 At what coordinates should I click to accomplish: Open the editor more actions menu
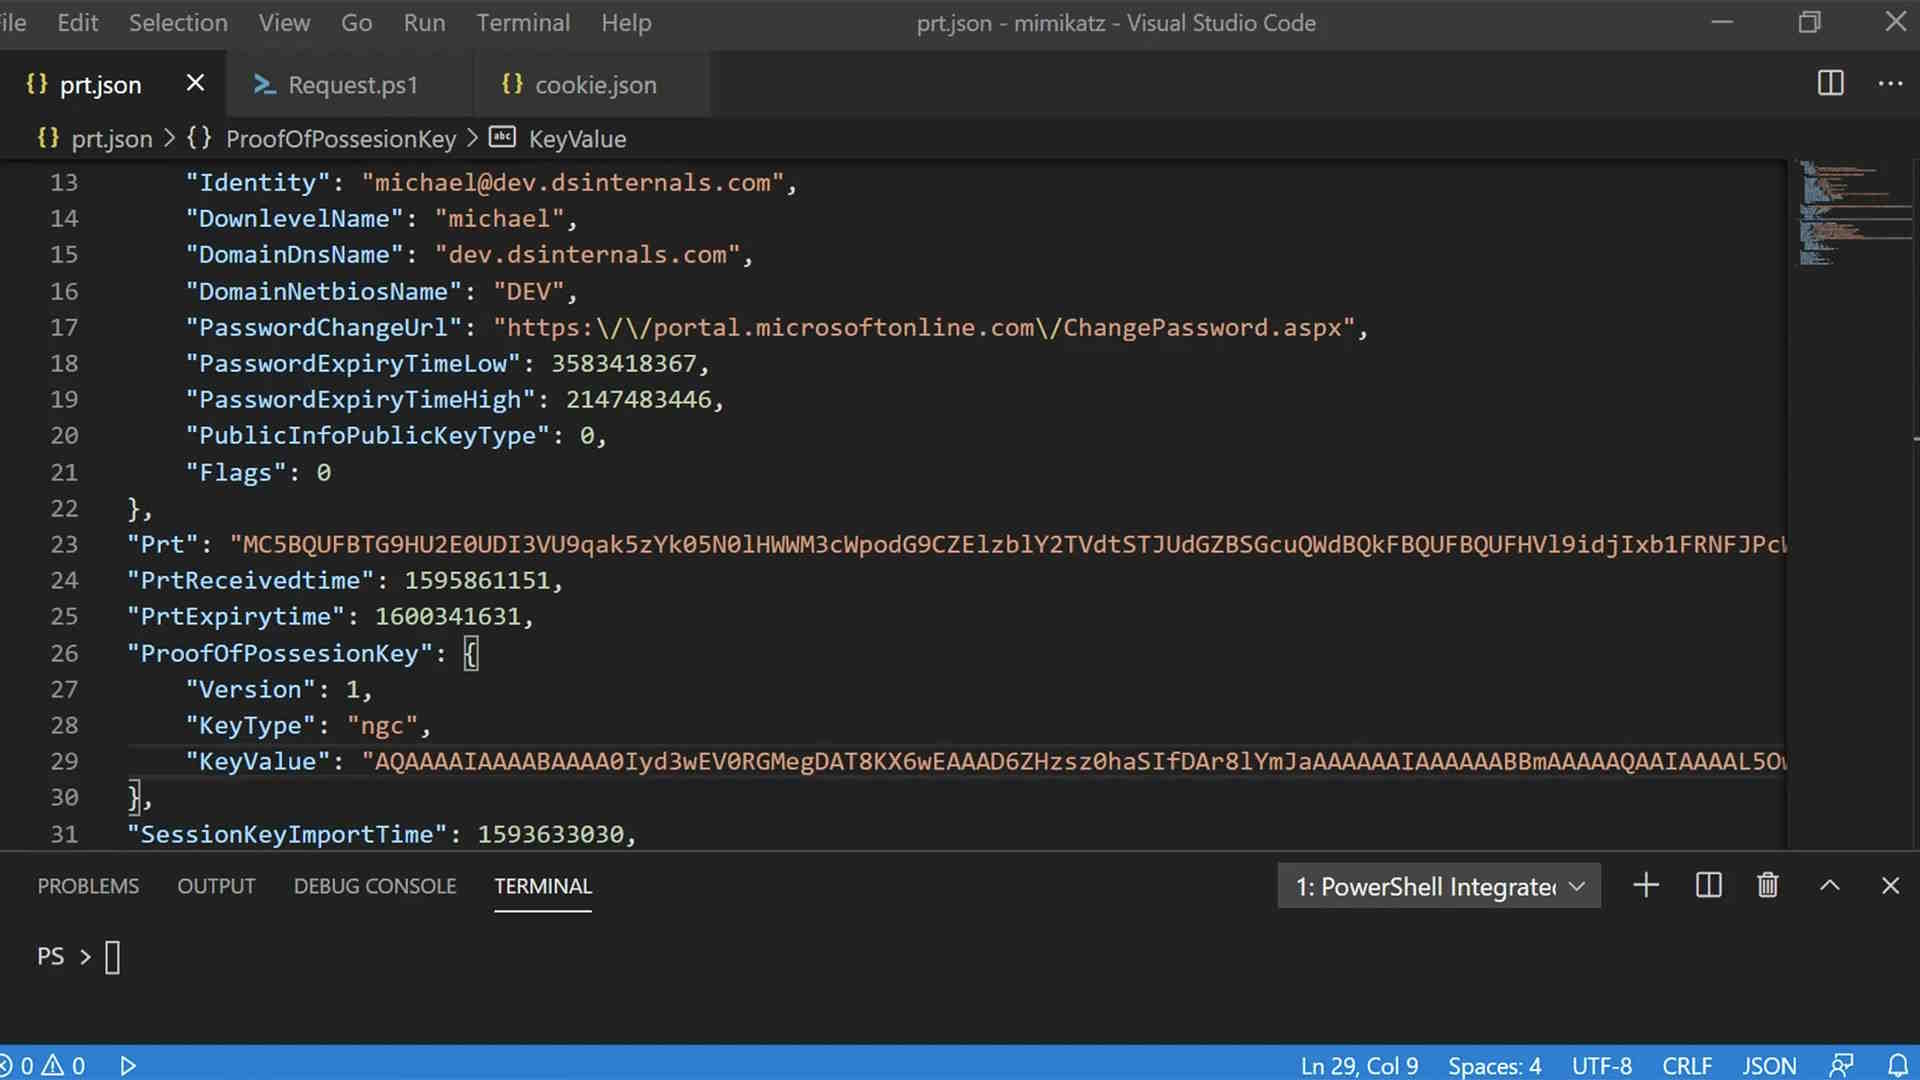coord(1891,84)
